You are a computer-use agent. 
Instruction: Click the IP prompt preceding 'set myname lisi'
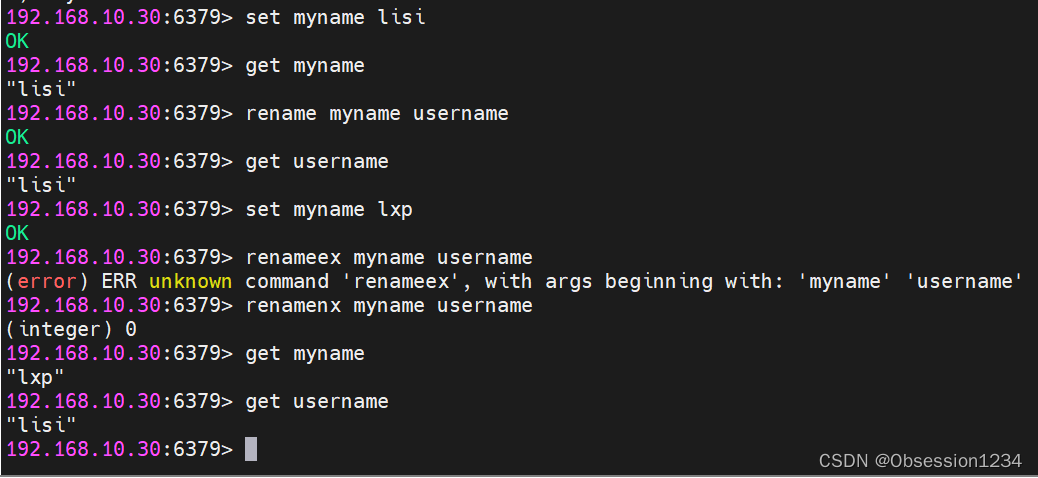coord(119,17)
